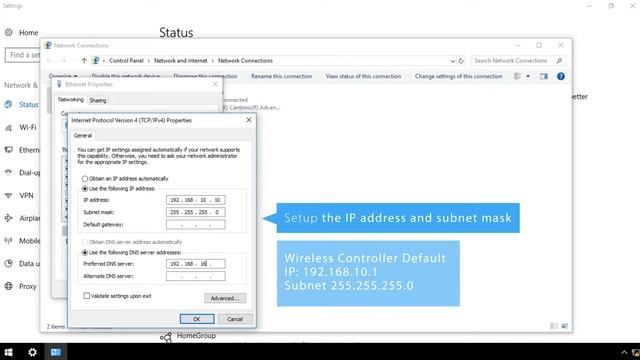
Task: Open Mobile hotspot section in Settings
Action: tap(22, 241)
